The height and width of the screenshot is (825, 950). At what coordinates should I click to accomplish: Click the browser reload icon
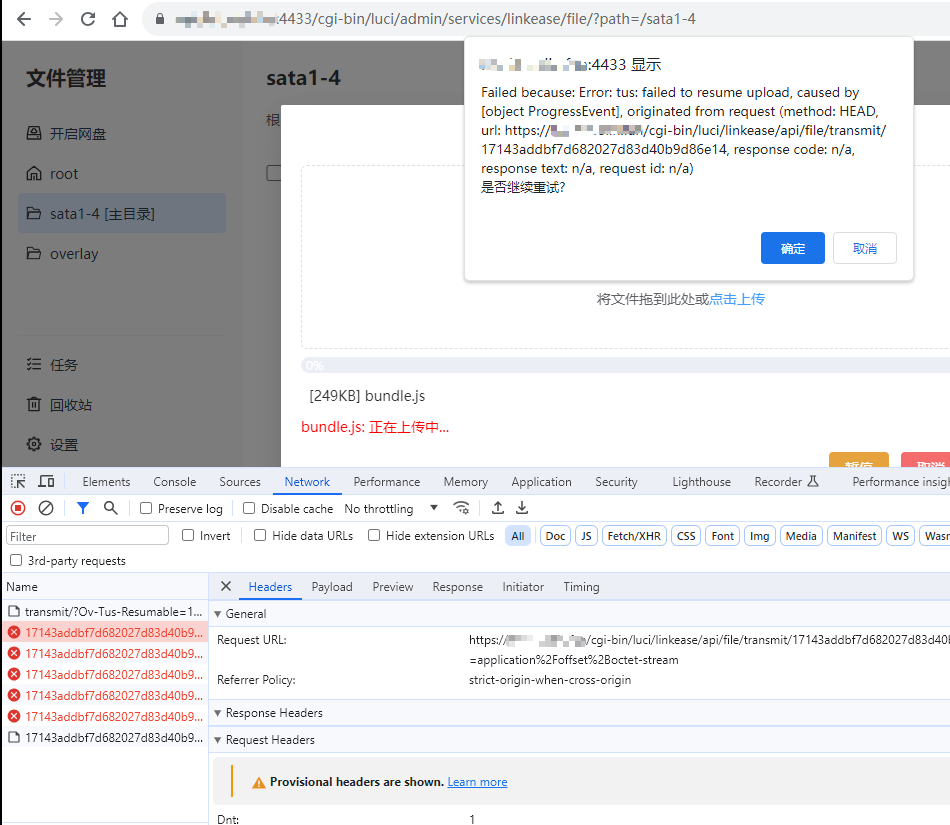click(x=88, y=19)
